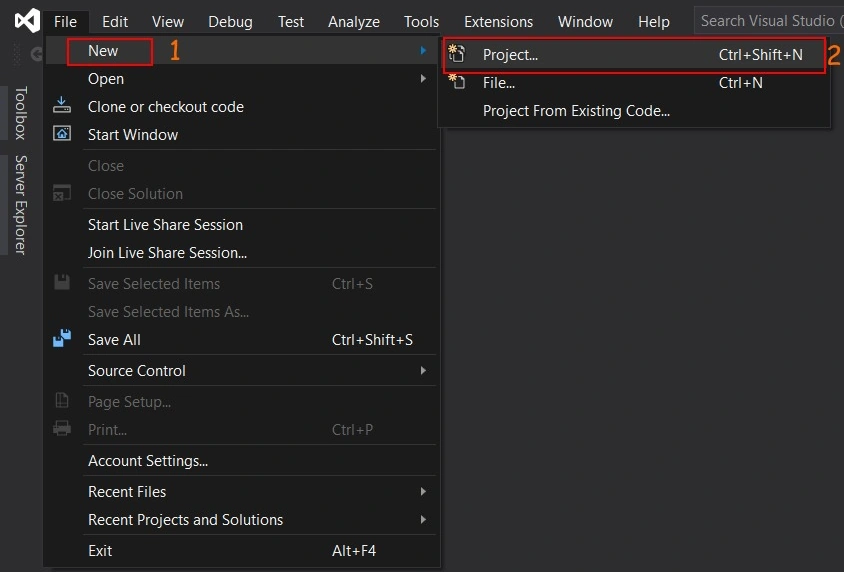Click the Ctrl+Shift+S shortcut text
Viewport: 844px width, 572px height.
[372, 340]
